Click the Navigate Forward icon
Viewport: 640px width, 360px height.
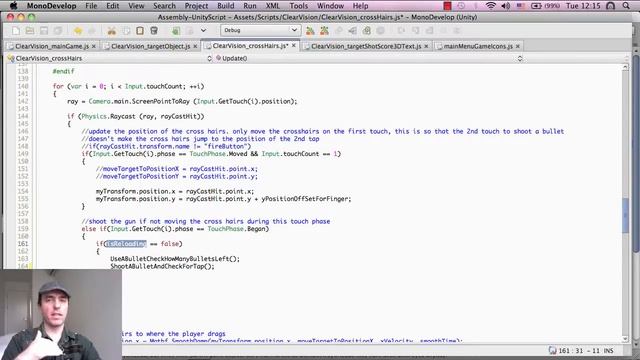(x=190, y=31)
